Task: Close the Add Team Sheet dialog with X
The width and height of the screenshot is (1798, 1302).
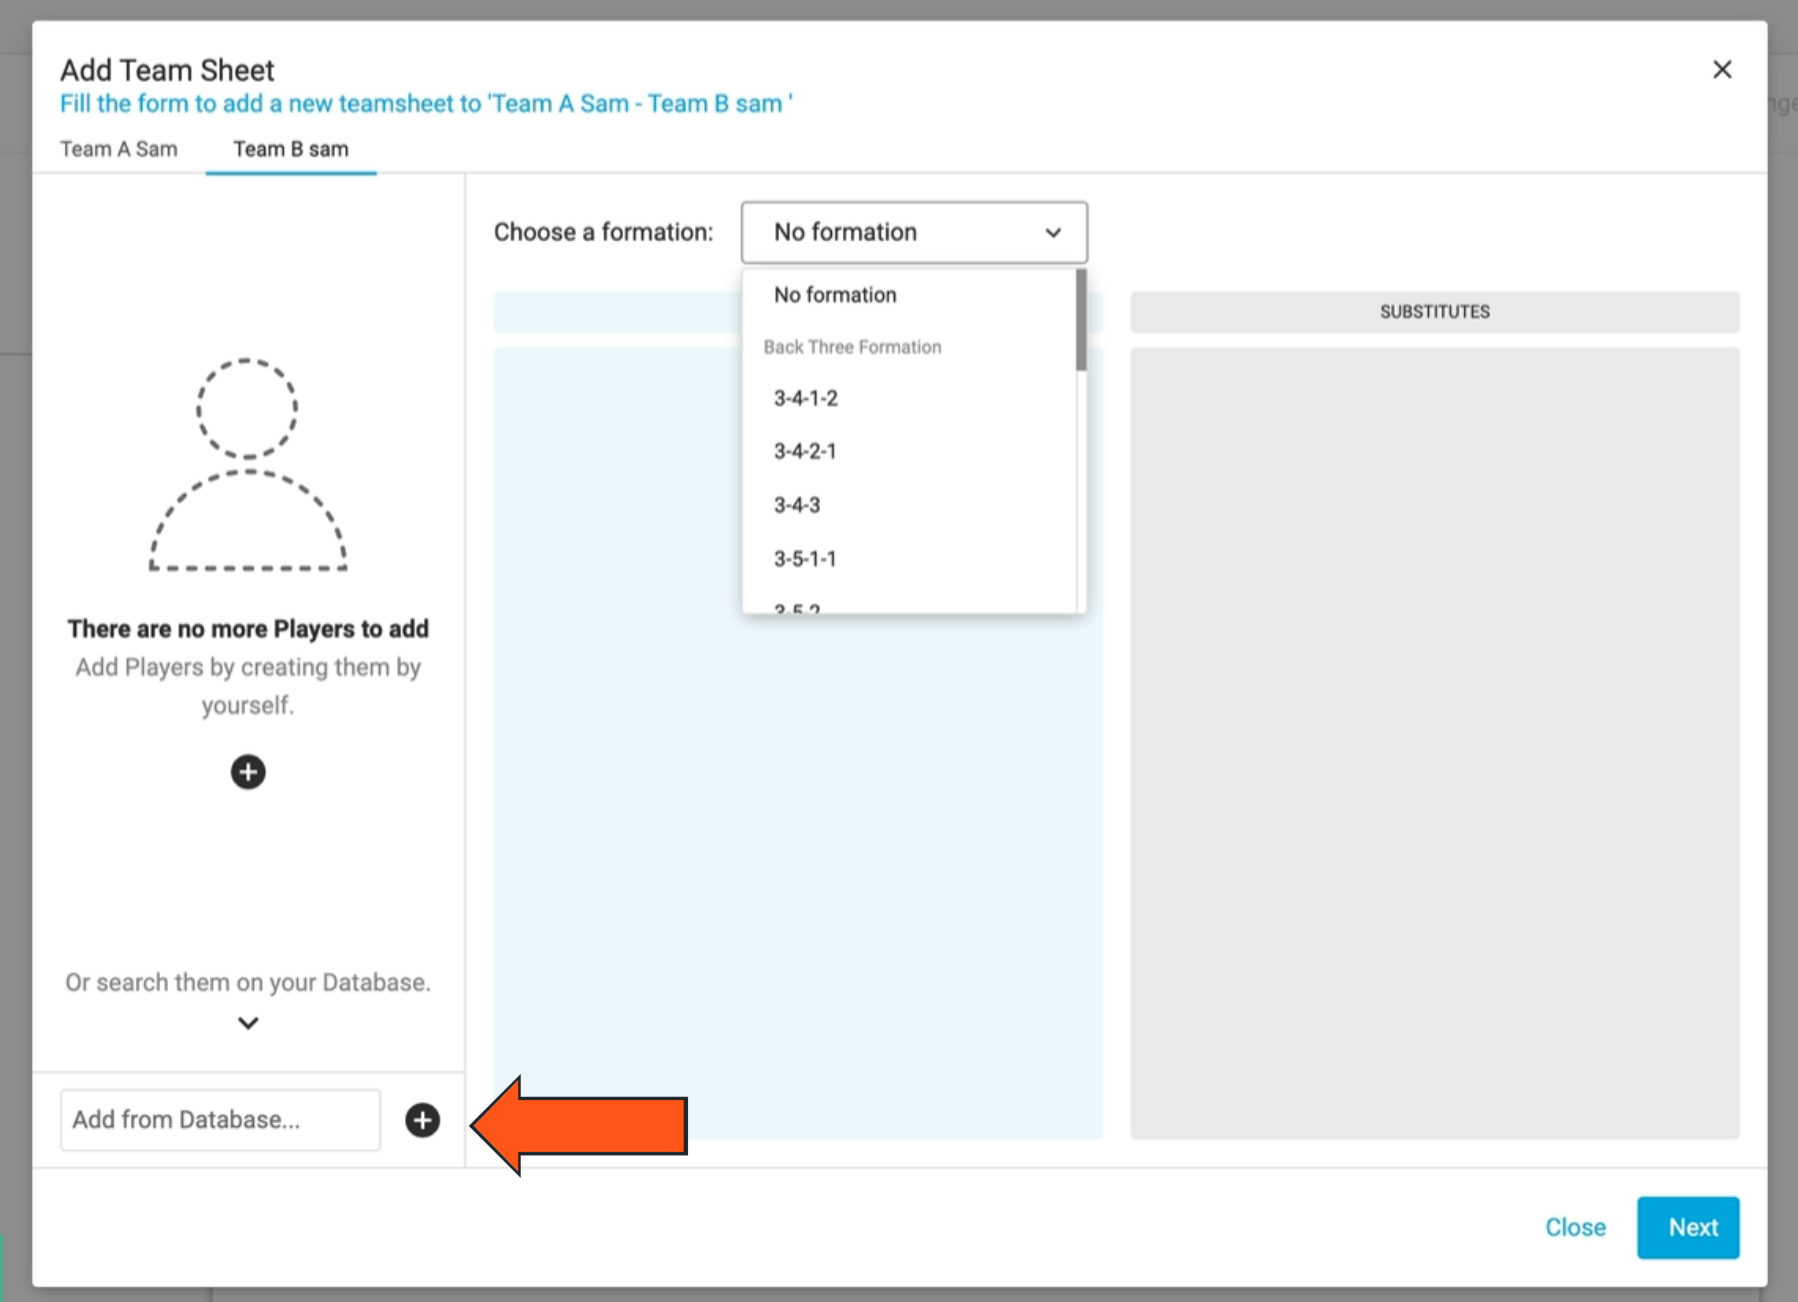Action: click(1722, 69)
